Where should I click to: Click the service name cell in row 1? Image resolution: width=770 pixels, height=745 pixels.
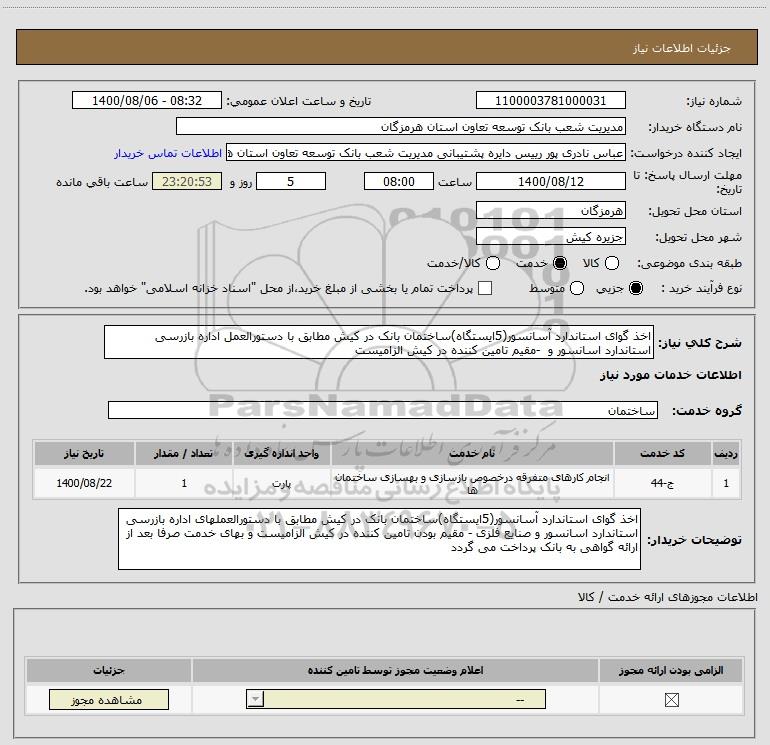coord(472,483)
